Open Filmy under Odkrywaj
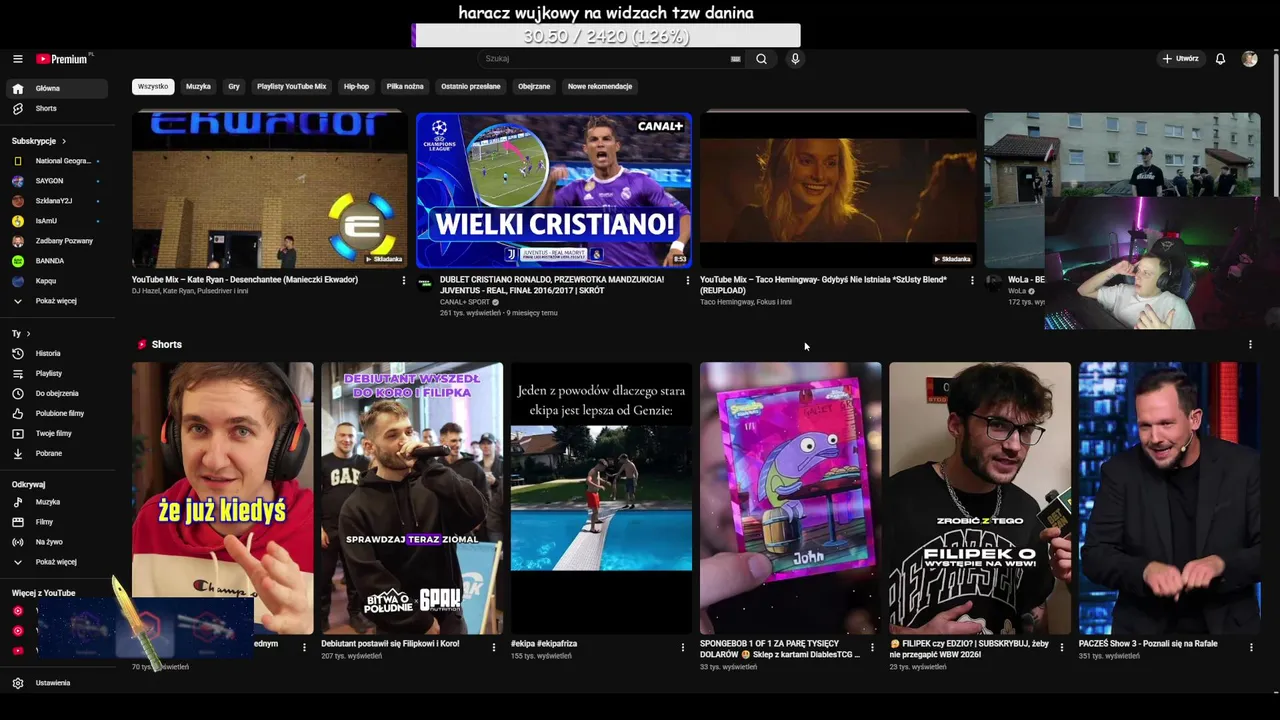This screenshot has width=1280, height=720. tap(56, 522)
